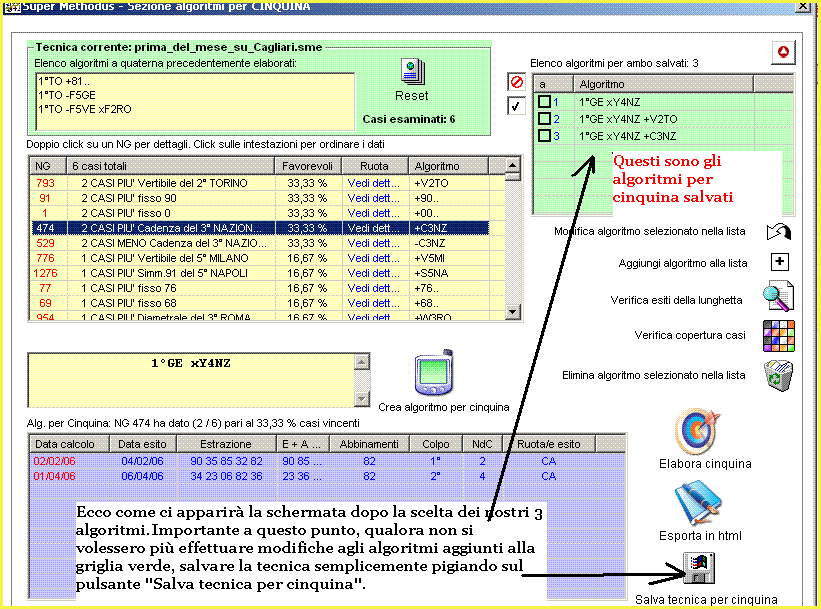
Task: Click Salva tecnica per cinquina floppy icon
Action: point(699,568)
